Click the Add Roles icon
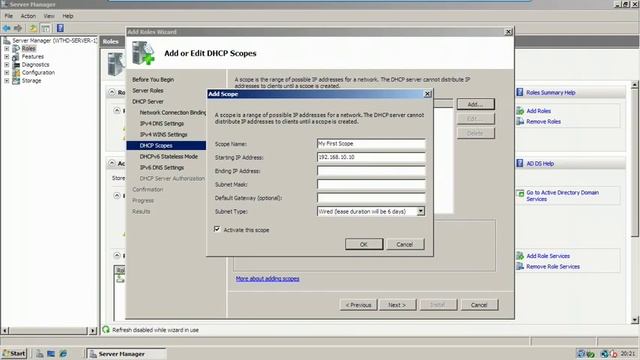Viewport: 640px width, 360px height. (x=520, y=111)
